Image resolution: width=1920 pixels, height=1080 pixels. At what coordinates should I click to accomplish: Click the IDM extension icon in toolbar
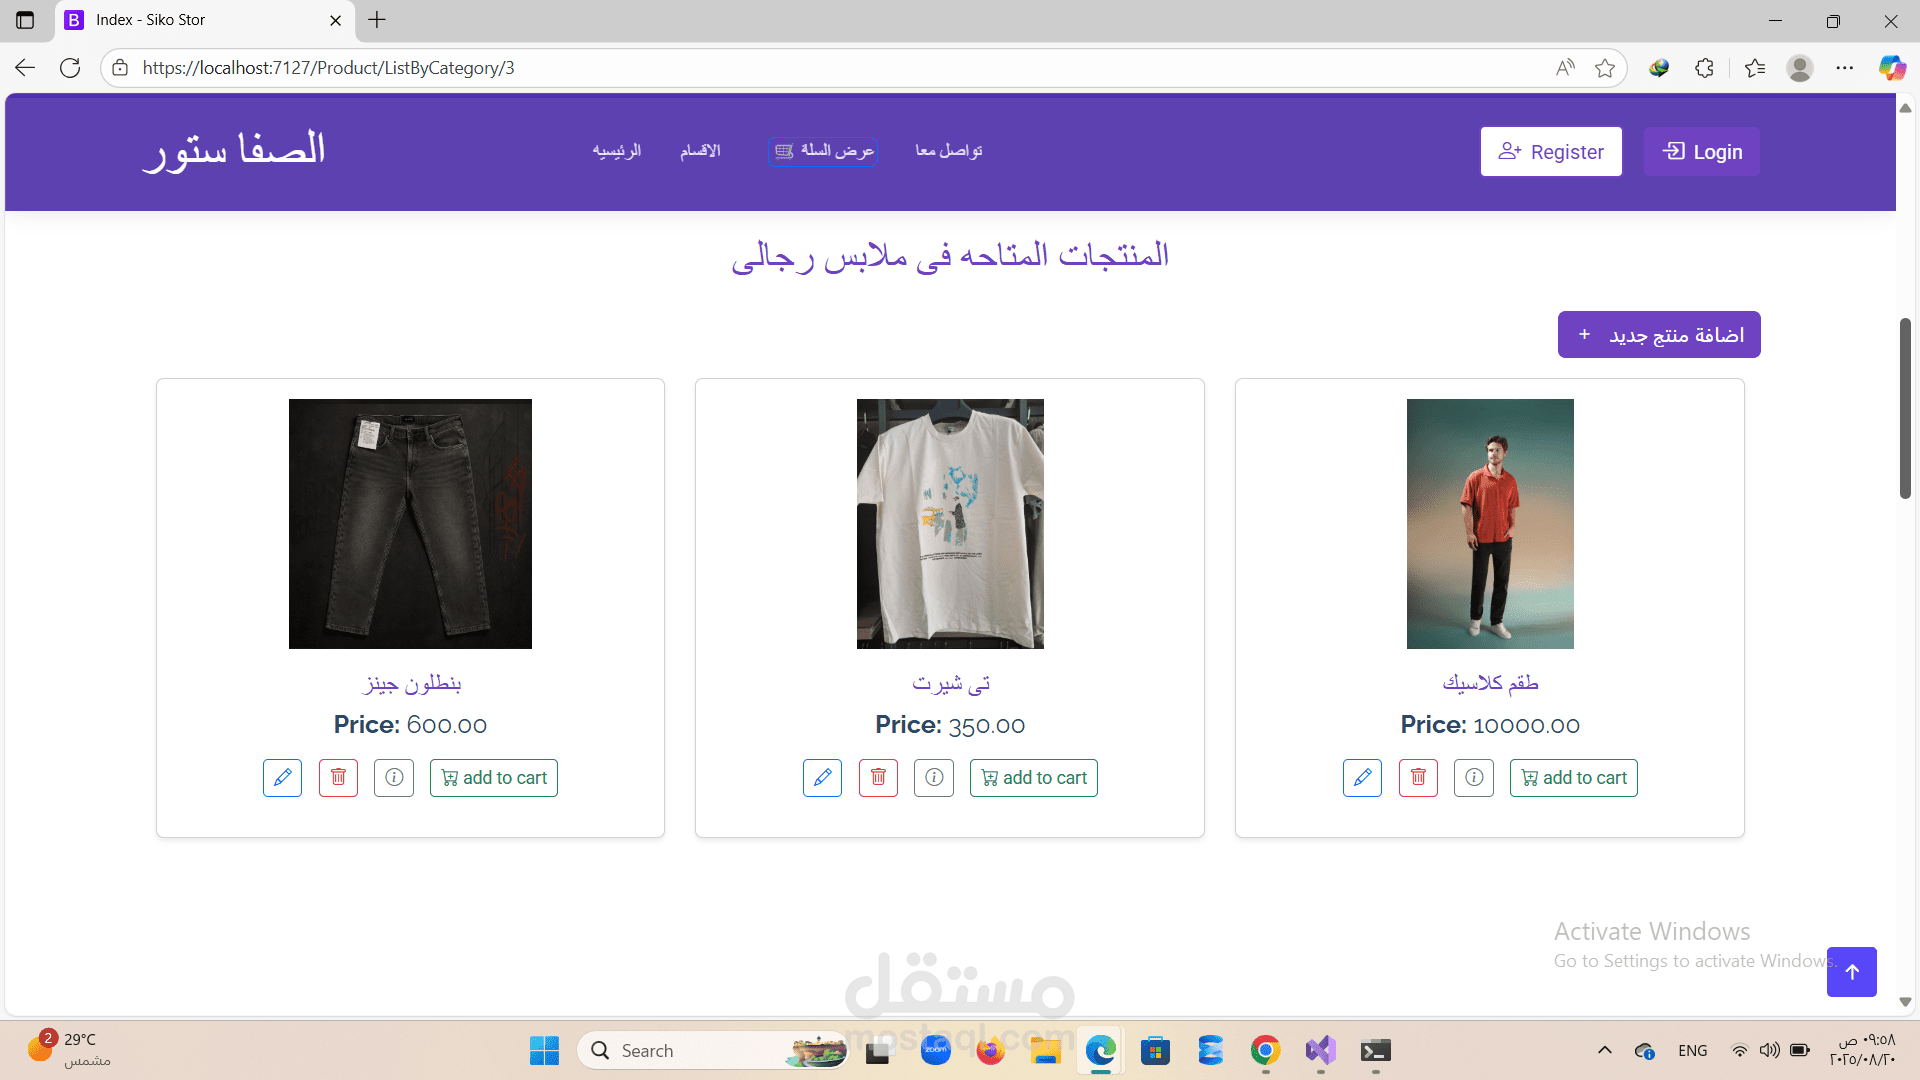click(x=1659, y=68)
